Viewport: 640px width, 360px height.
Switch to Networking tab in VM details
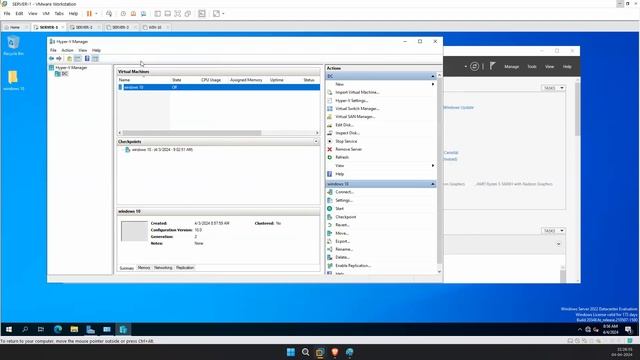point(163,268)
